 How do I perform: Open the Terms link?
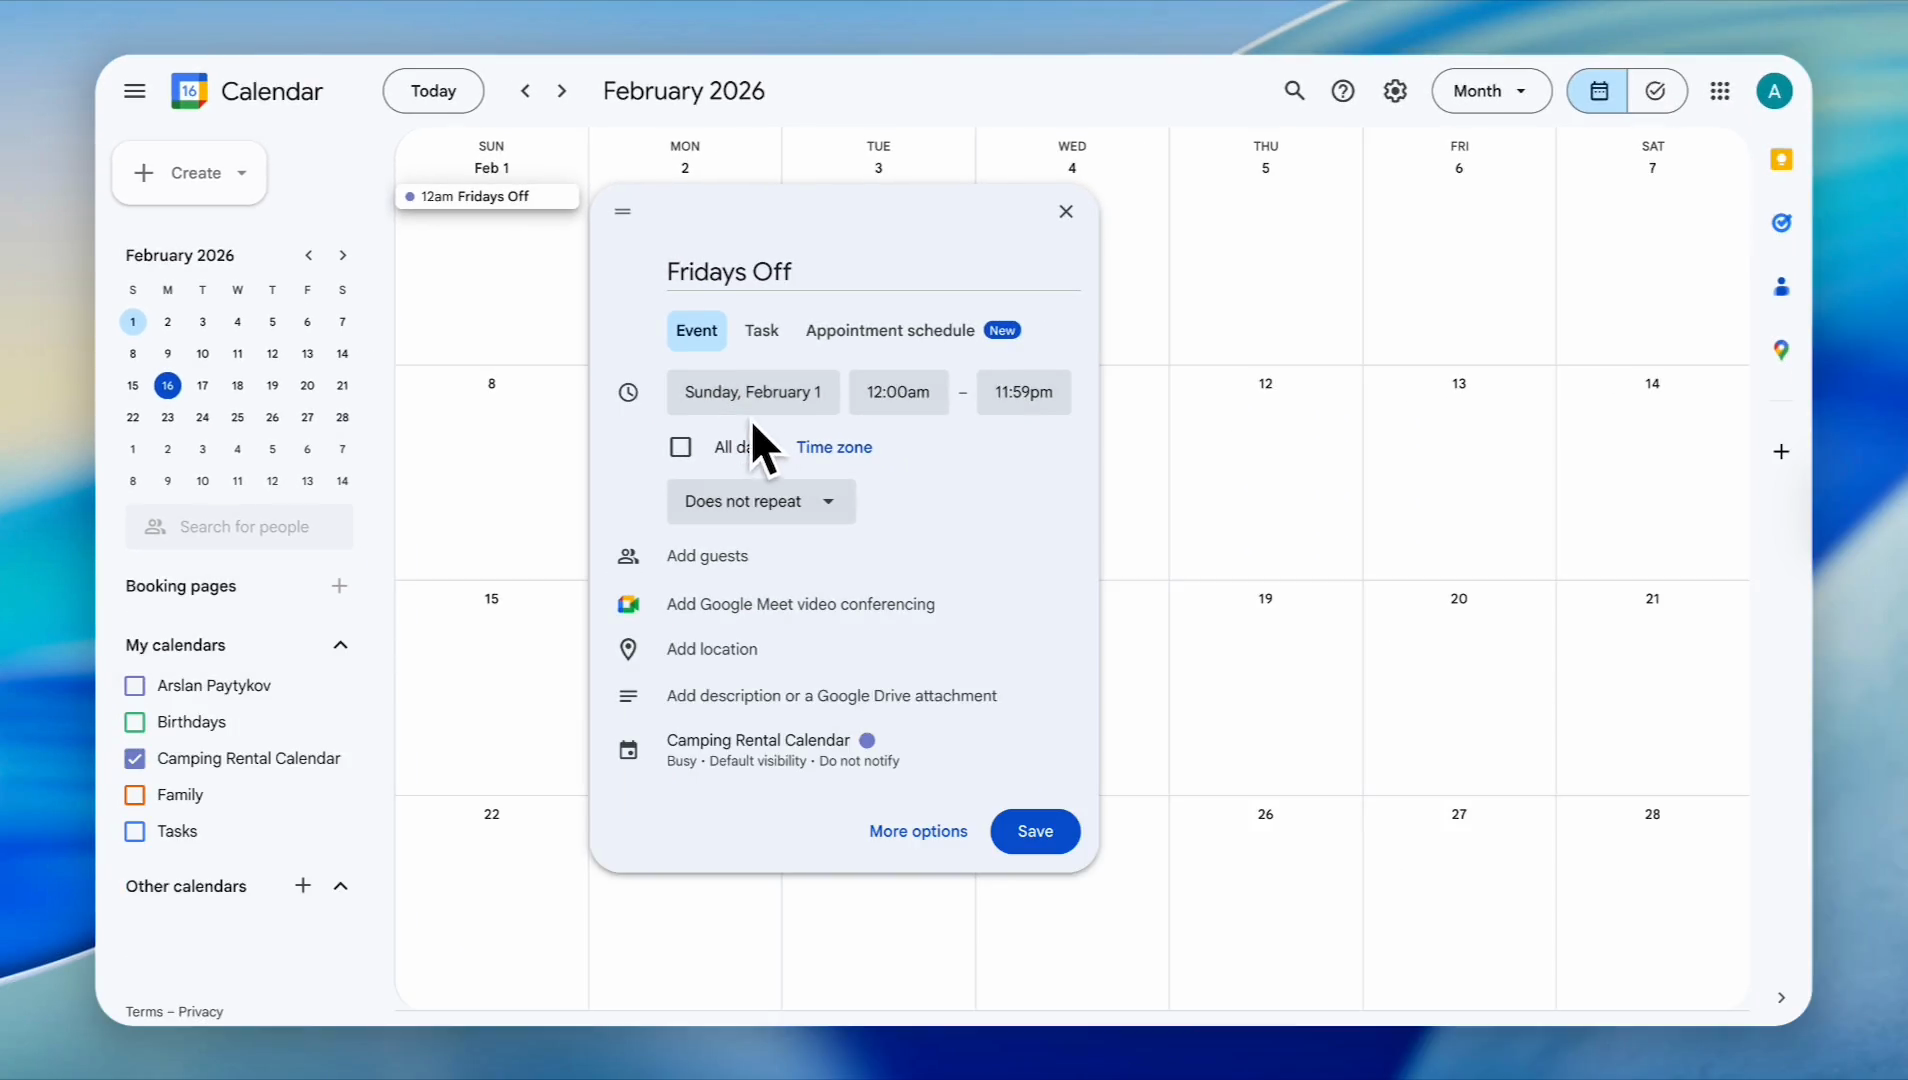click(x=144, y=1012)
